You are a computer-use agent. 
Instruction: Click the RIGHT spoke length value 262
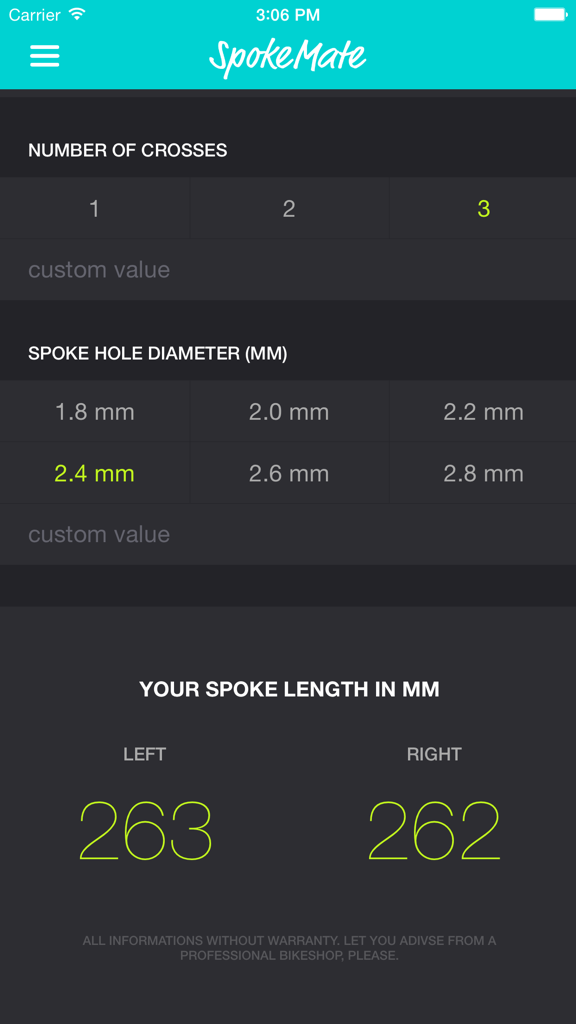(x=434, y=830)
